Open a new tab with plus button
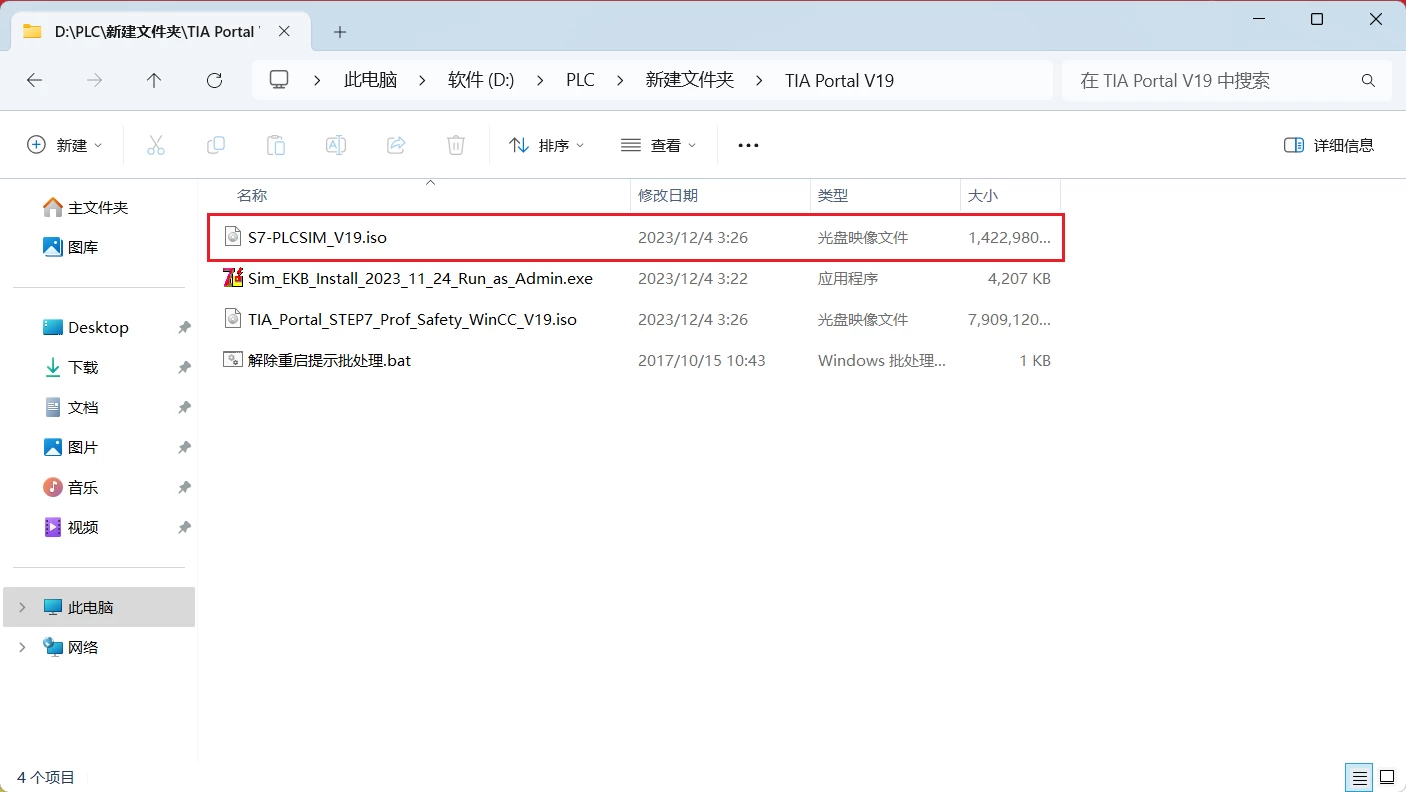Screen dimensions: 1406x792 coord(340,32)
